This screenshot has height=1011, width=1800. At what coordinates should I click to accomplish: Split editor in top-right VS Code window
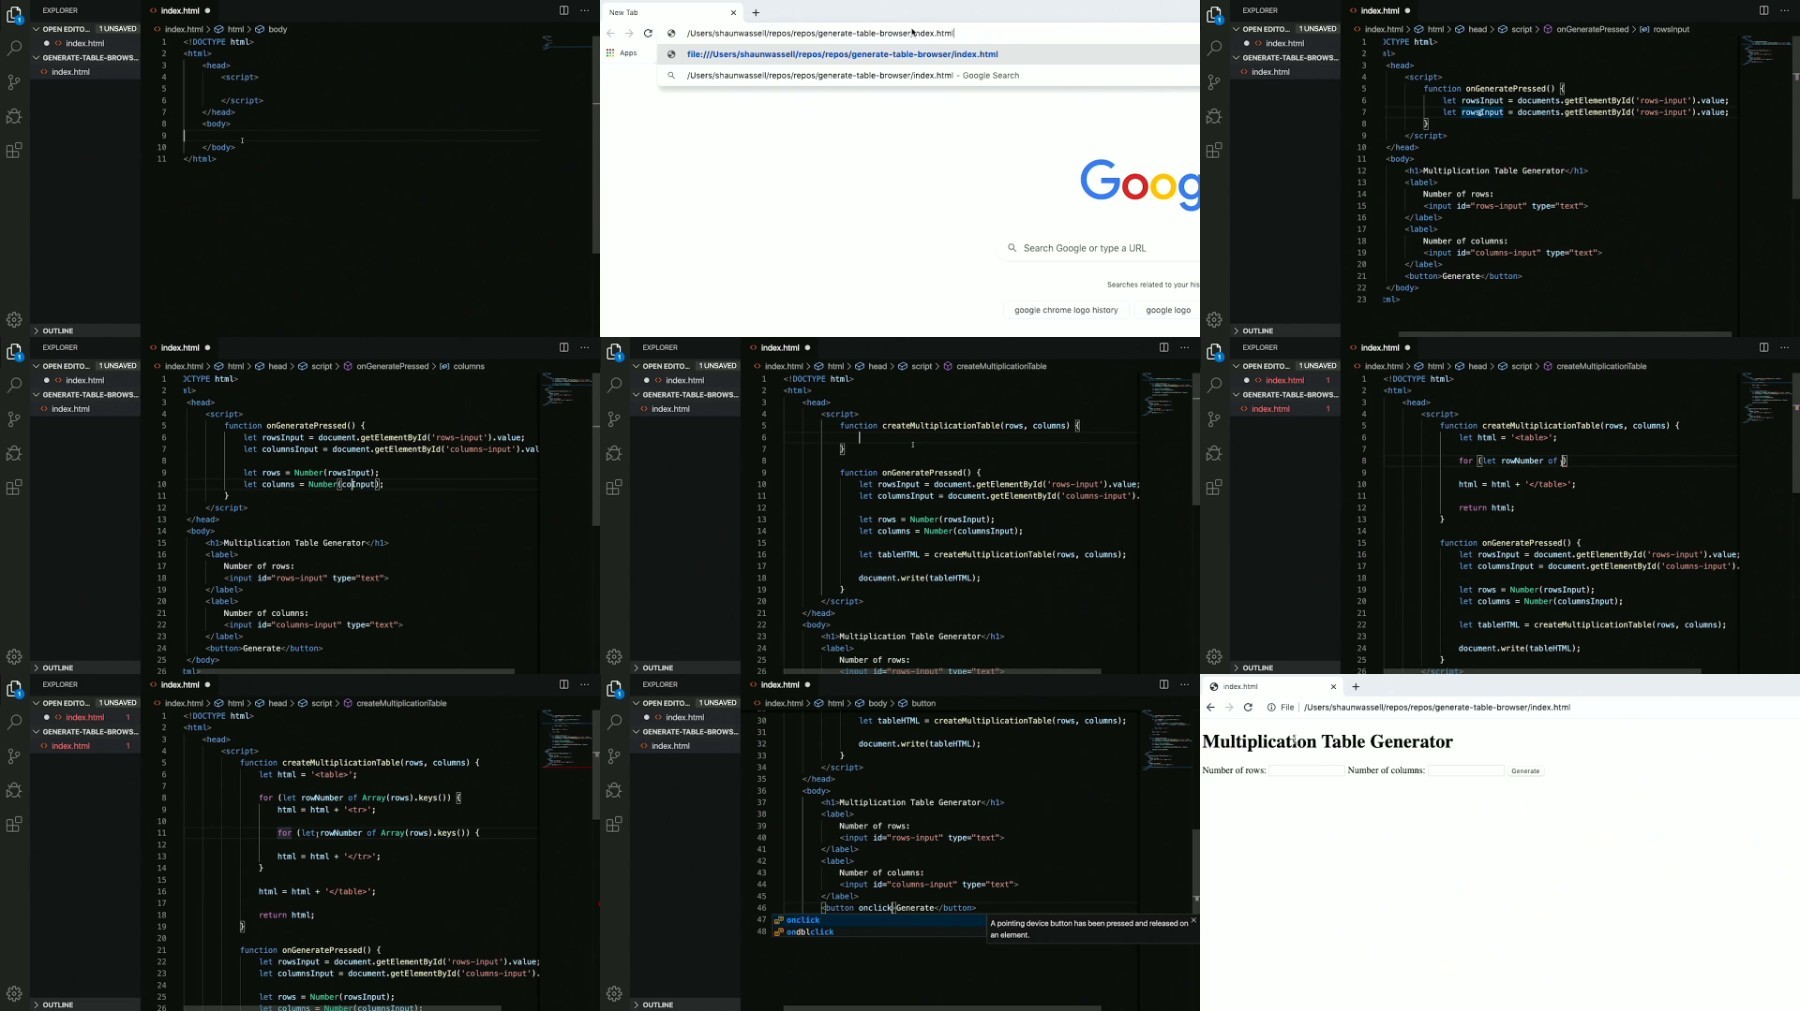click(x=1764, y=11)
